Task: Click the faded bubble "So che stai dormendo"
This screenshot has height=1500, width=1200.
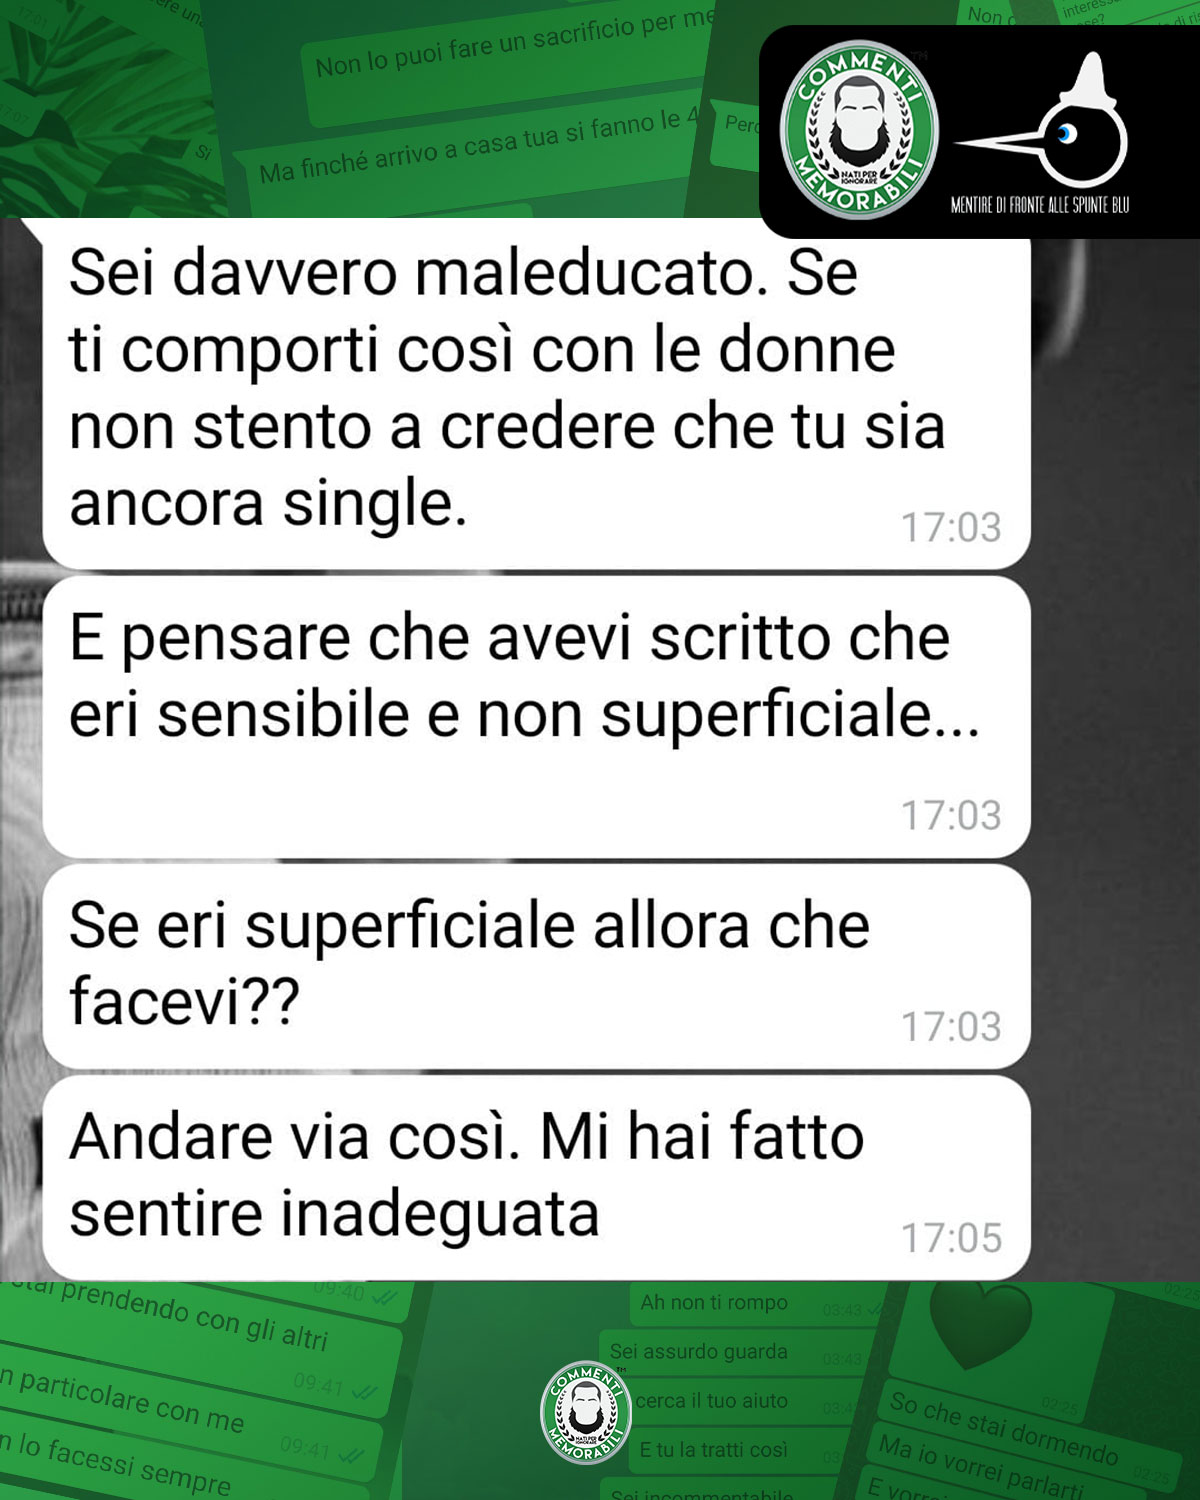Action: (1004, 1427)
